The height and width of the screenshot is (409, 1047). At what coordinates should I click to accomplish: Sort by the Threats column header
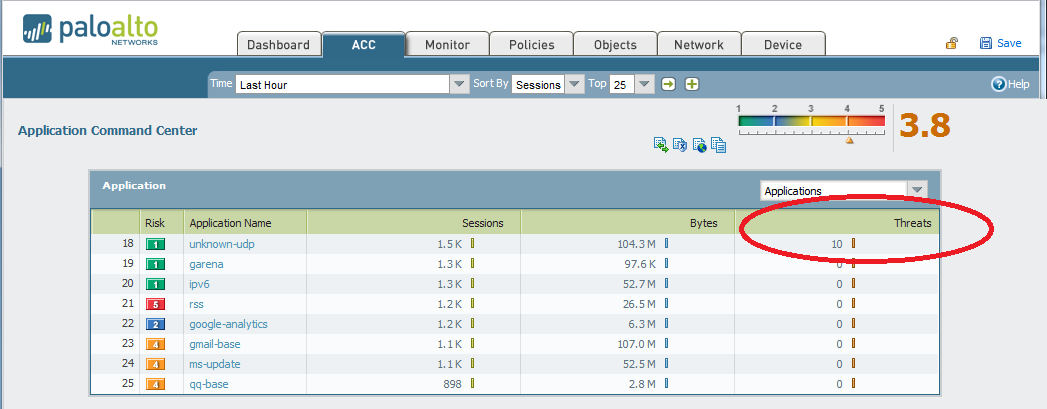[913, 223]
